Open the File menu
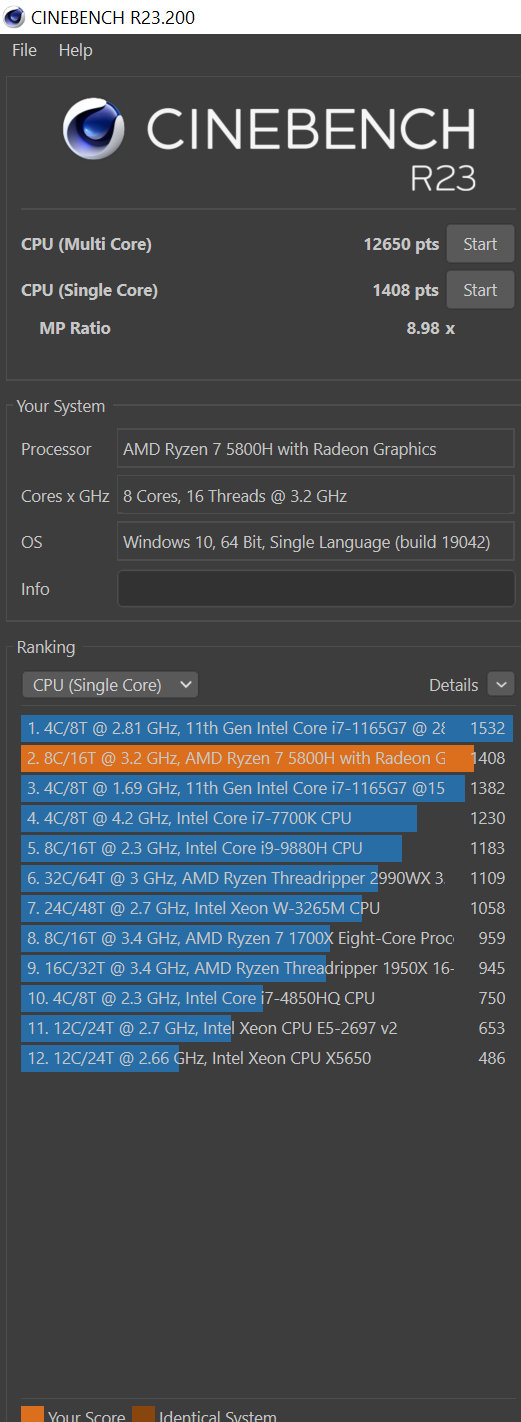The image size is (521, 1422). tap(24, 50)
